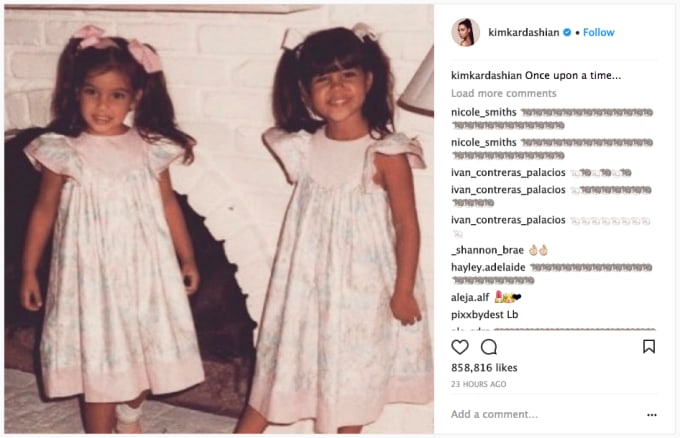Open kimkardashian username in the caption
The image size is (680, 438).
486,75
